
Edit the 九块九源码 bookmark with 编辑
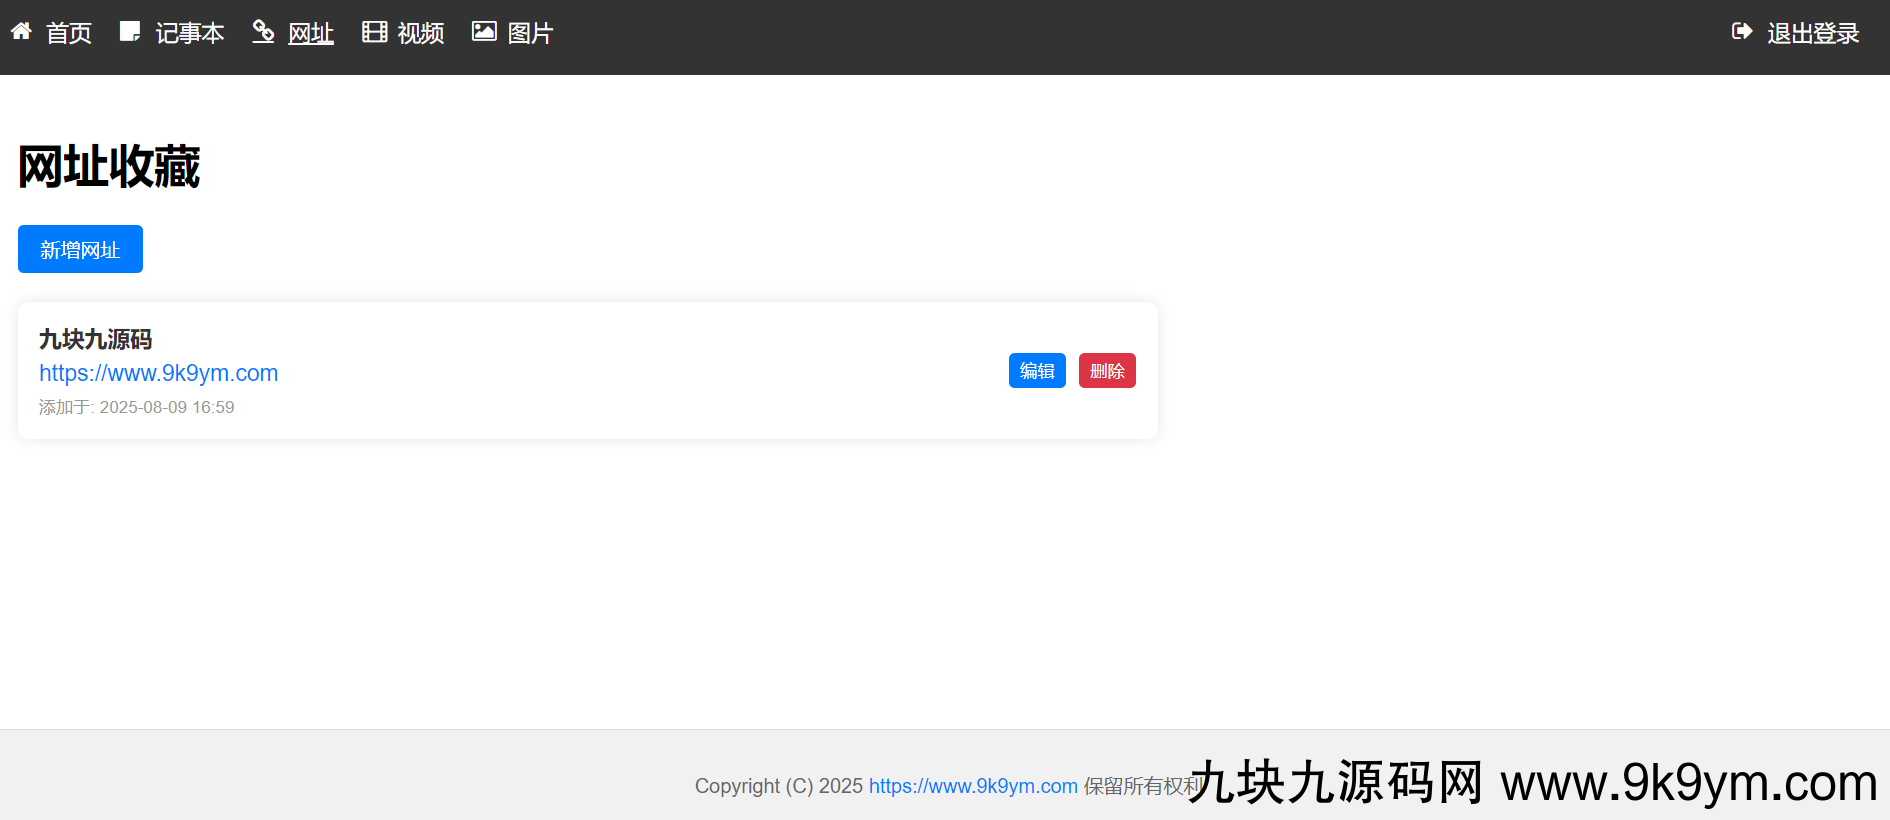pyautogui.click(x=1037, y=371)
